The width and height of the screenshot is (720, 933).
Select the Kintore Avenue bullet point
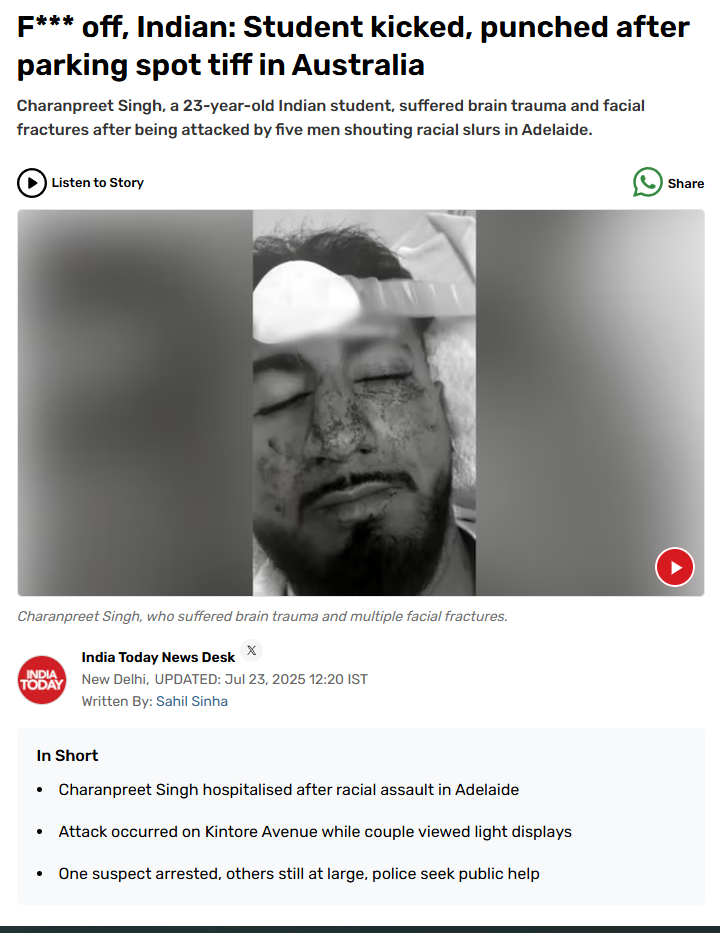[315, 832]
